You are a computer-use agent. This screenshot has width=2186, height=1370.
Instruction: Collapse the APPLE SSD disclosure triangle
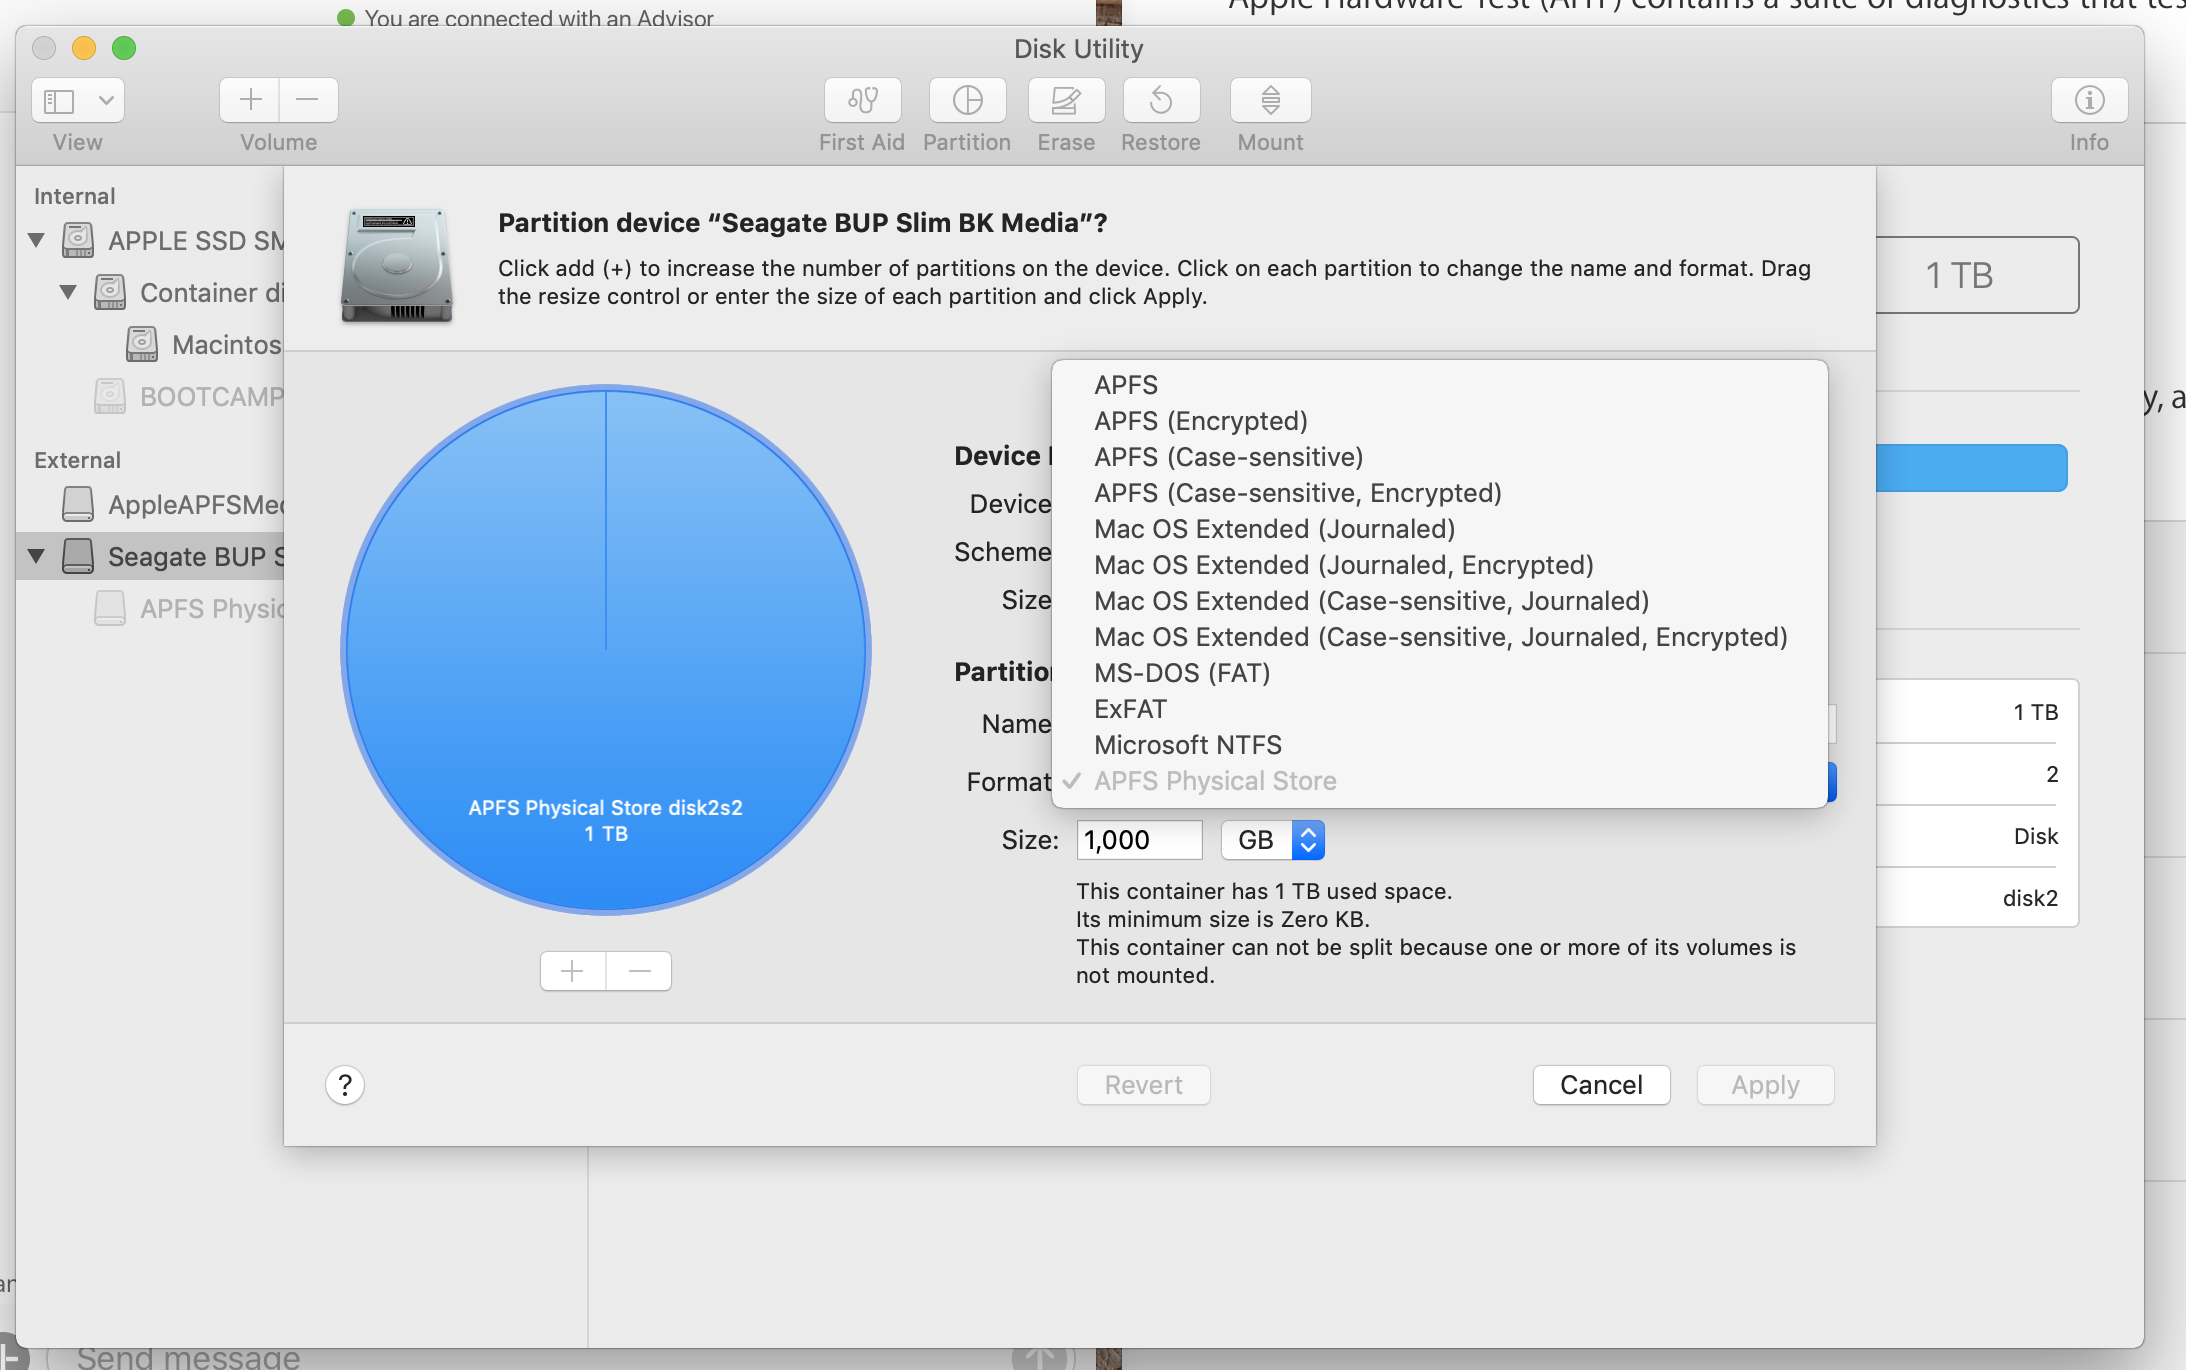[x=37, y=240]
